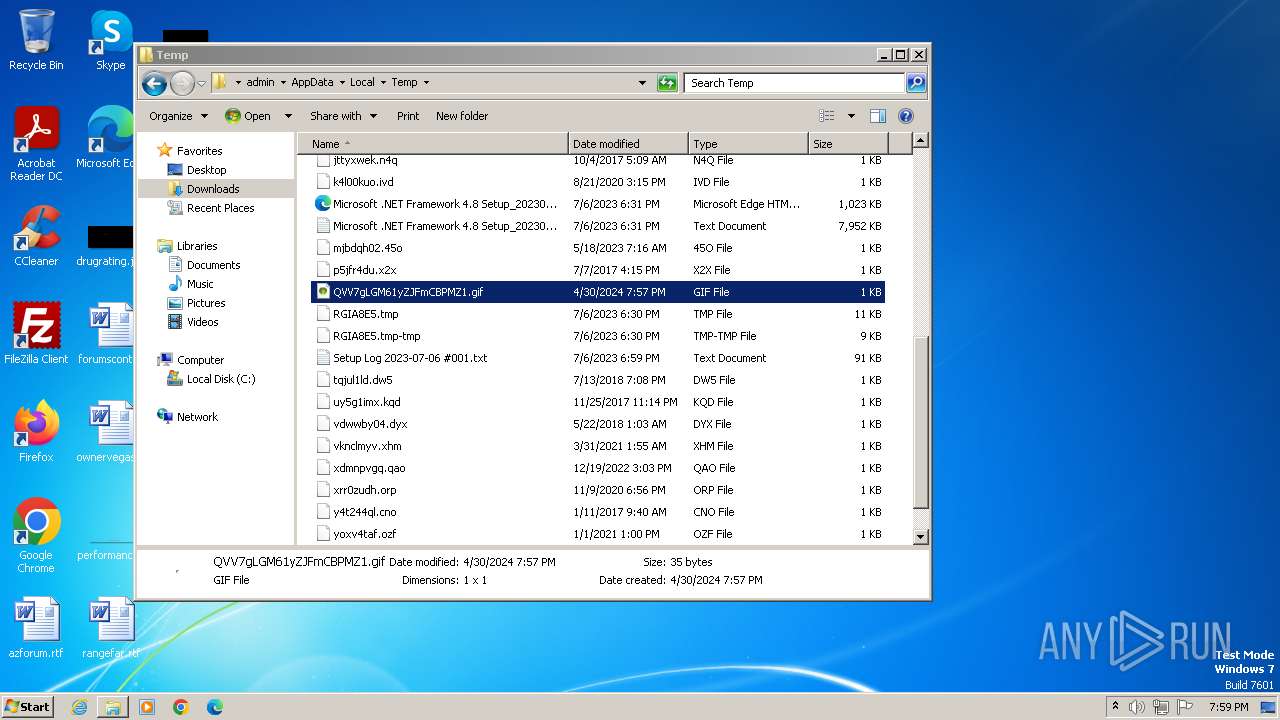Sort by Type column header
This screenshot has width=1280, height=720.
pos(748,144)
